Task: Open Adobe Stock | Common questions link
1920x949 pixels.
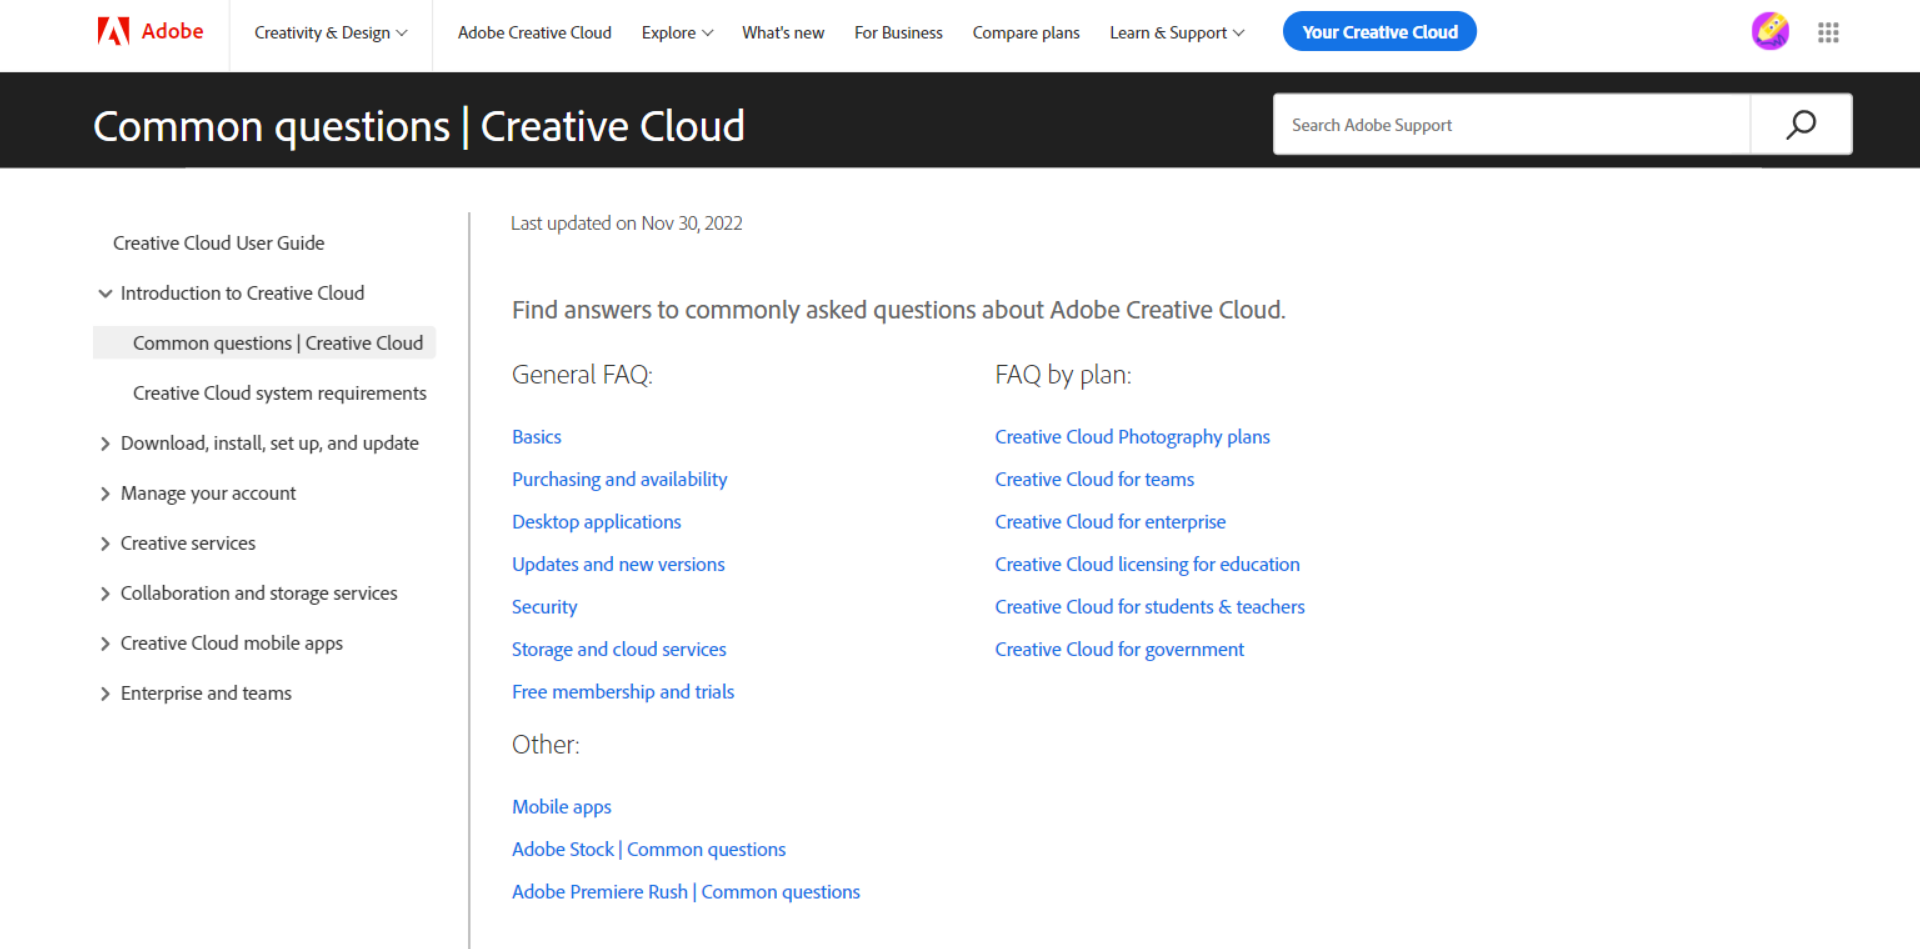Action: [x=649, y=850]
